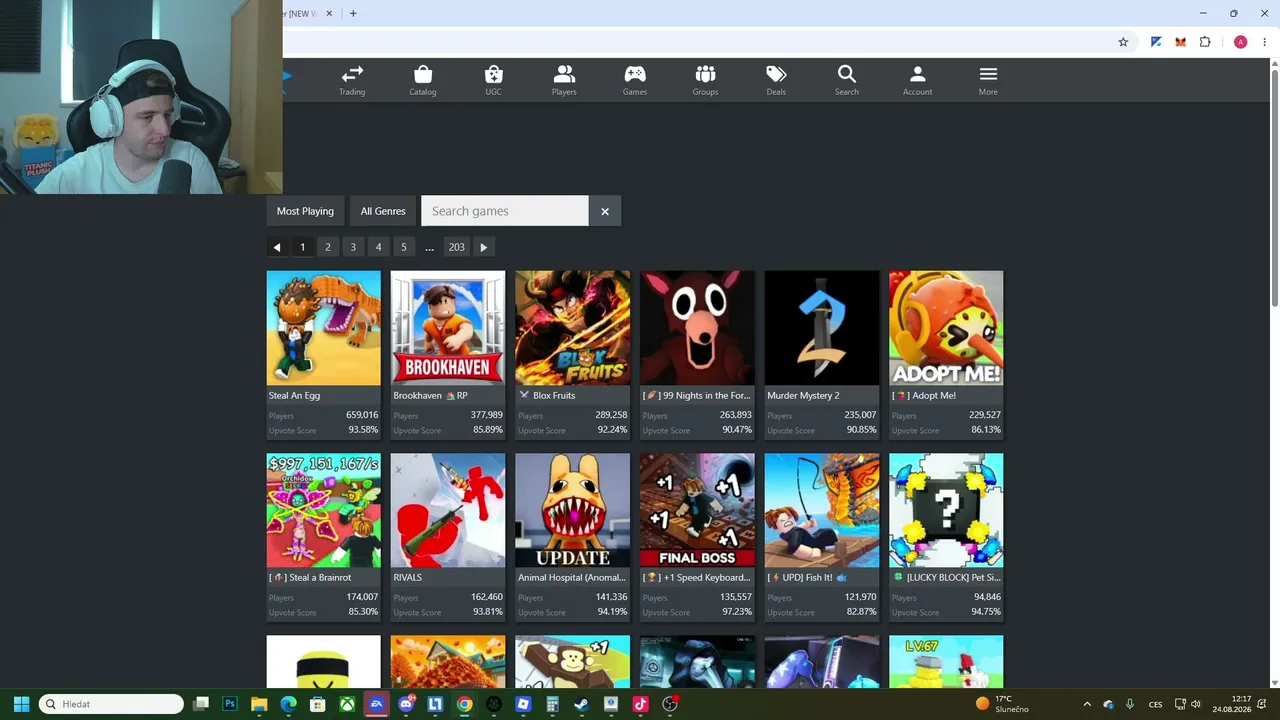
Task: Open Chrome's three-dot menu
Action: [x=1264, y=42]
